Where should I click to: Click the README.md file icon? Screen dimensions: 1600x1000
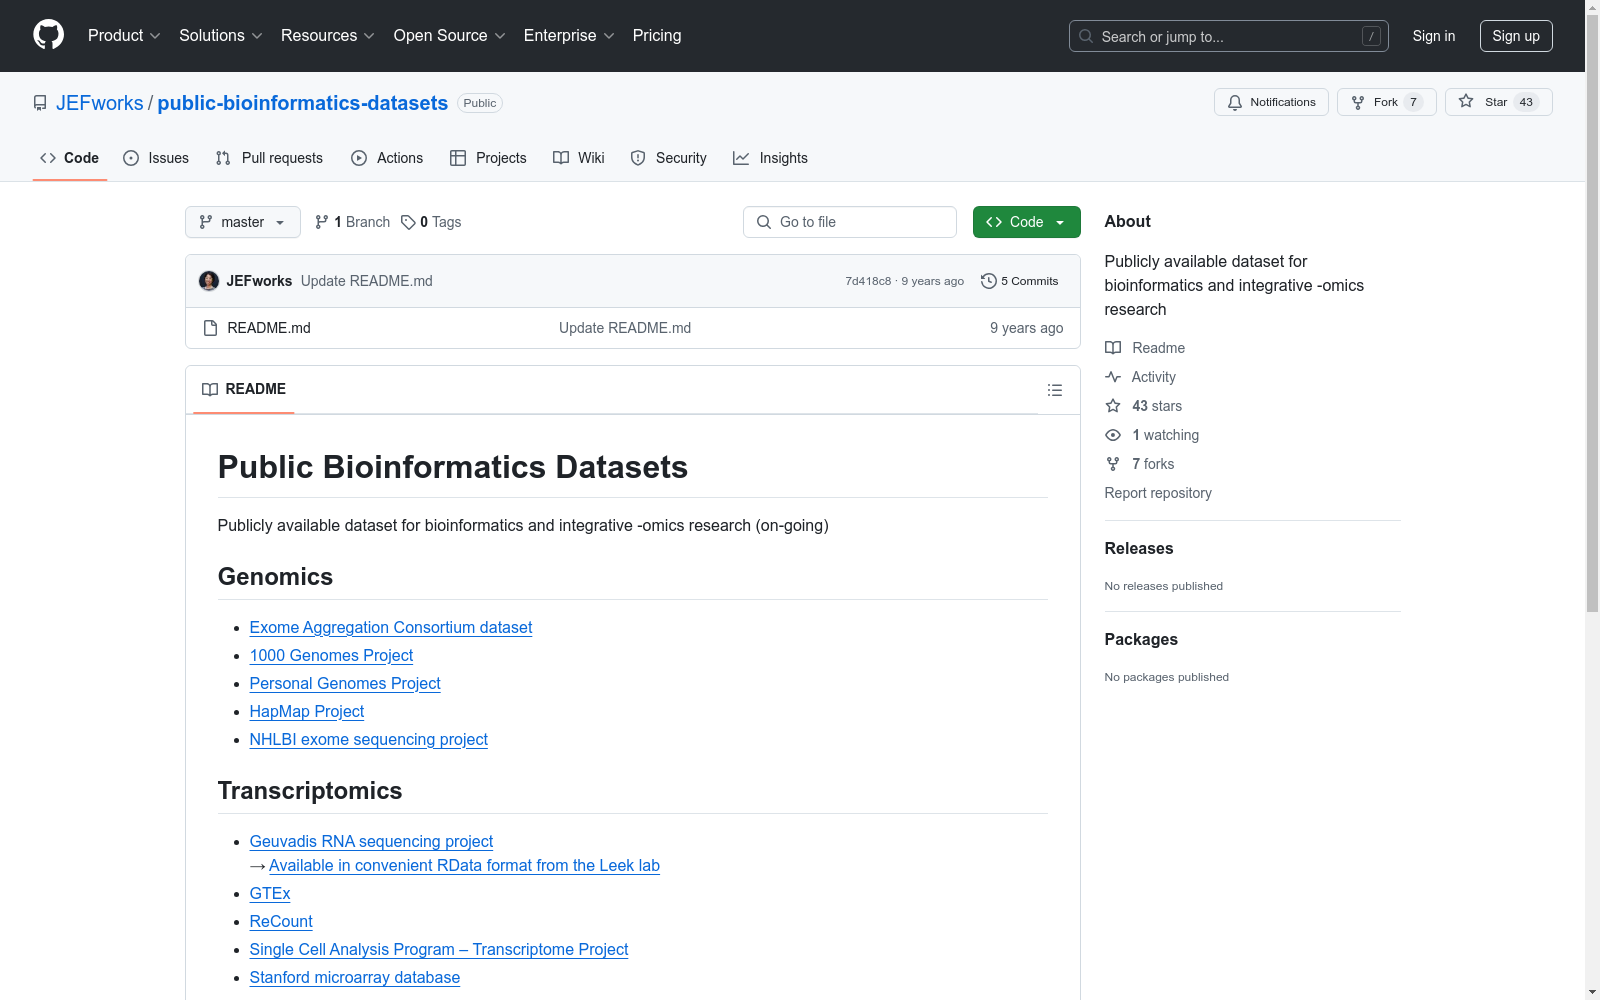210,328
